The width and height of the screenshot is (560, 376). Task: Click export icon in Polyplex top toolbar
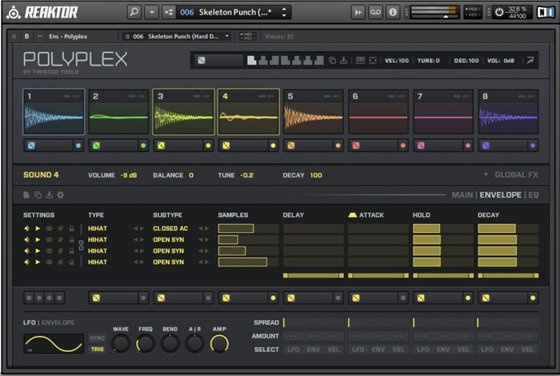point(344,60)
